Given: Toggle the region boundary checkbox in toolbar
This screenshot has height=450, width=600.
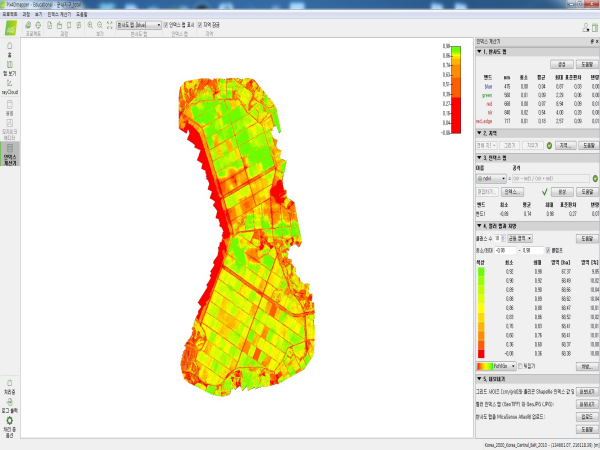Looking at the screenshot, I should tap(200, 25).
